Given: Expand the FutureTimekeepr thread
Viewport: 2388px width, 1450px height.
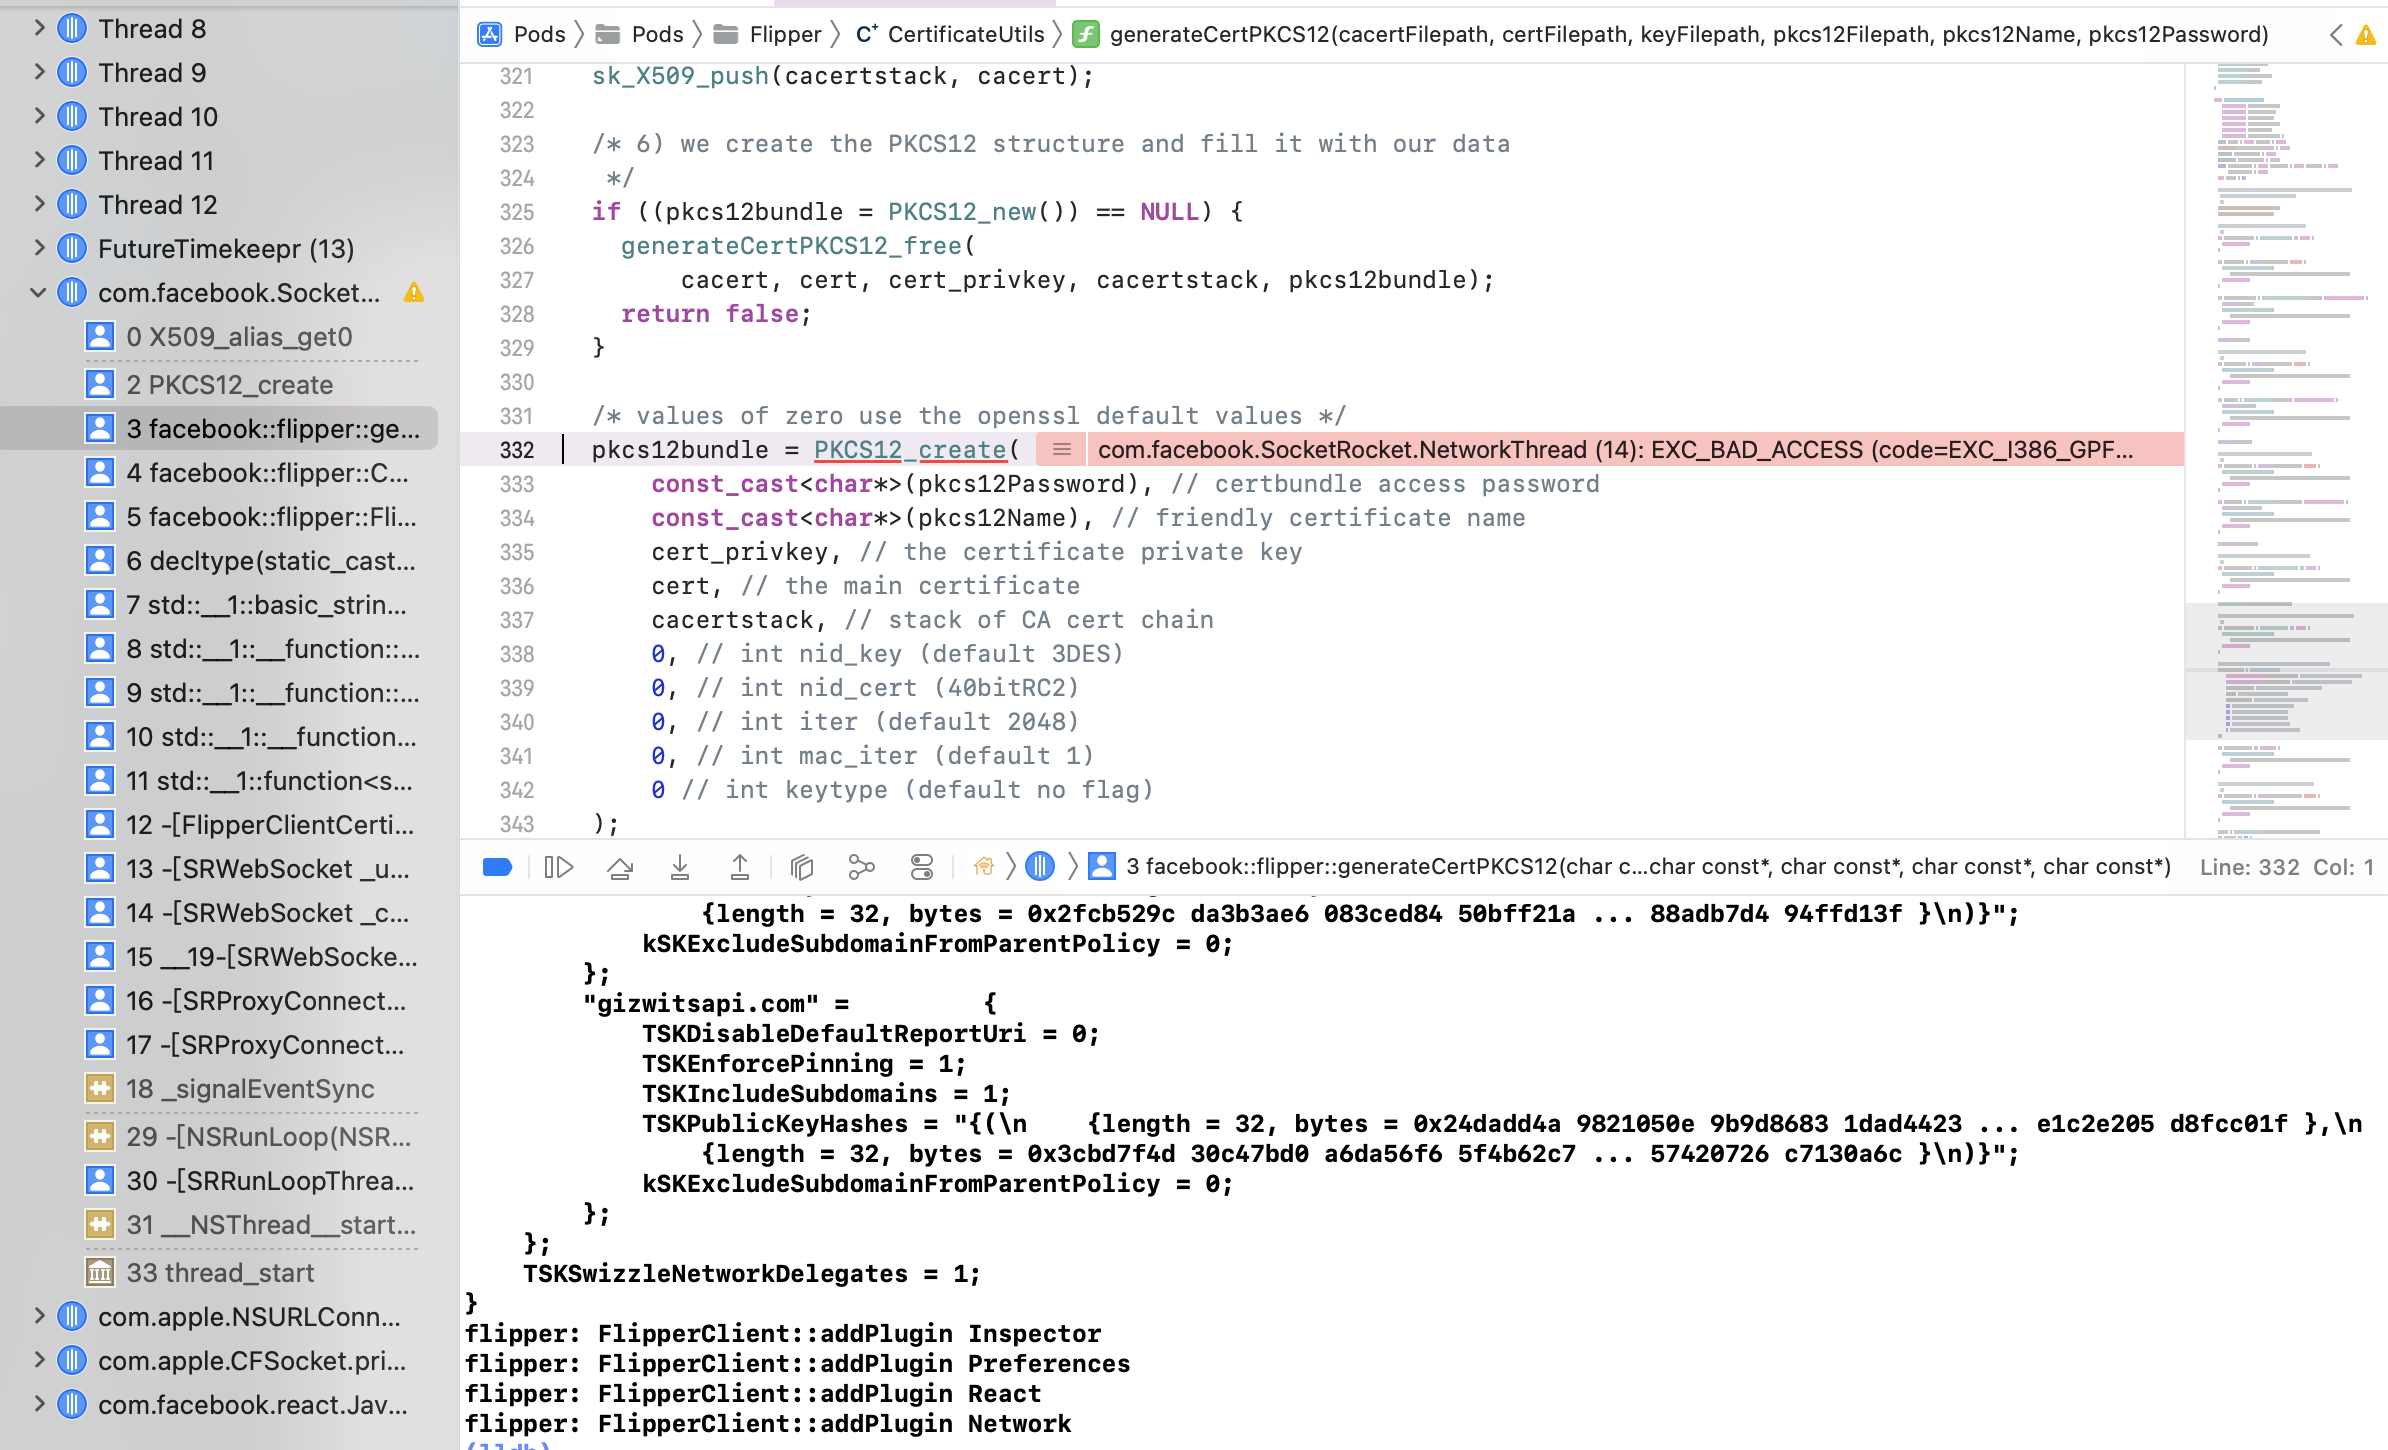Looking at the screenshot, I should 37,248.
